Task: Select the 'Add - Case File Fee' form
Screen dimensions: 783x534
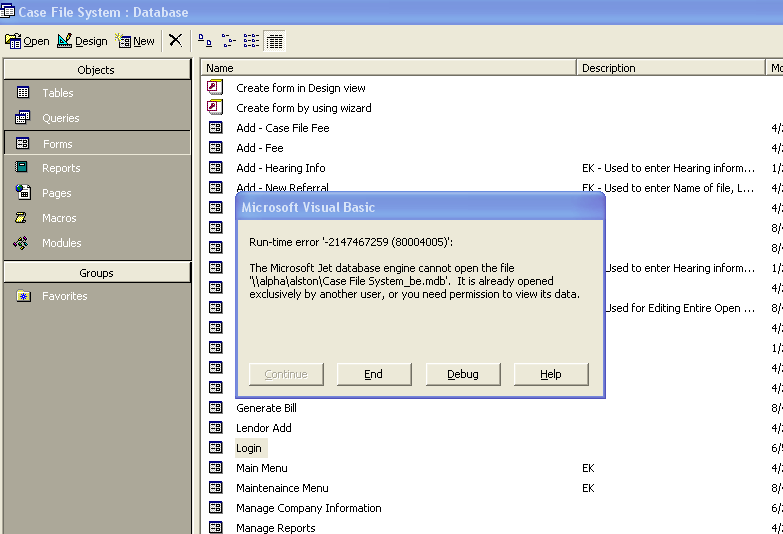Action: [283, 128]
